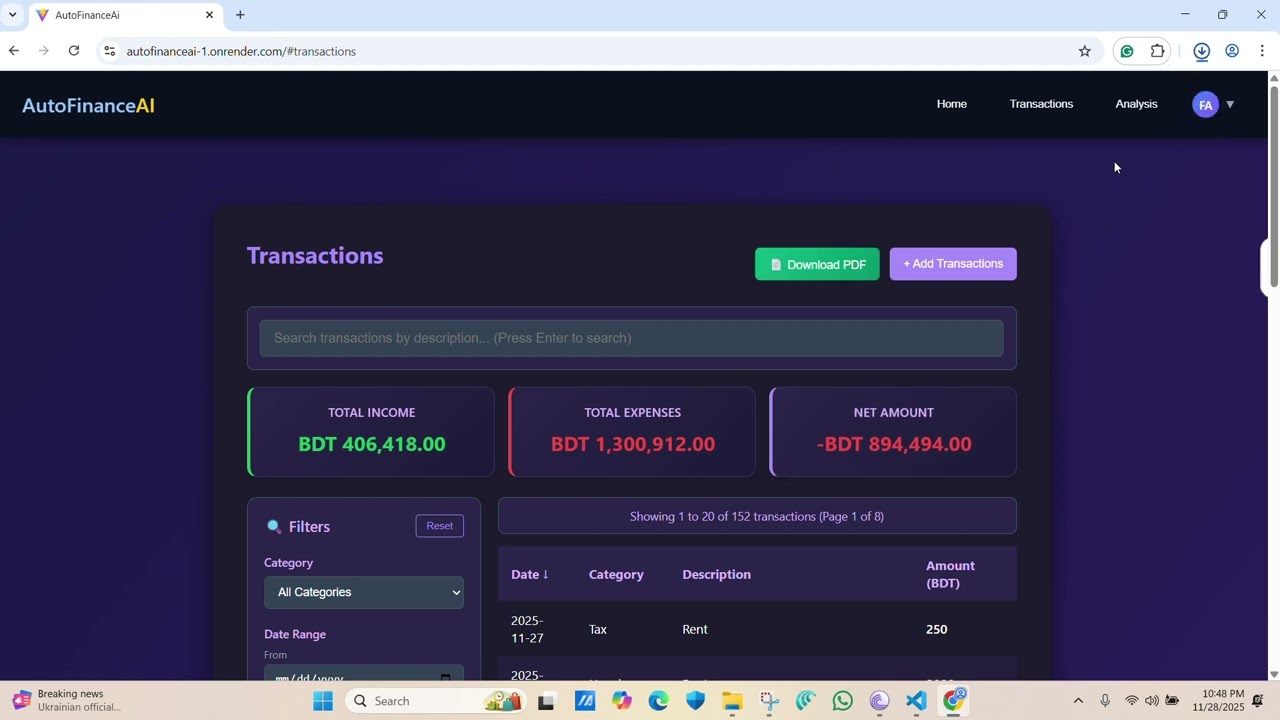Open the notifications bell icon
The width and height of the screenshot is (1280, 720).
(1258, 701)
